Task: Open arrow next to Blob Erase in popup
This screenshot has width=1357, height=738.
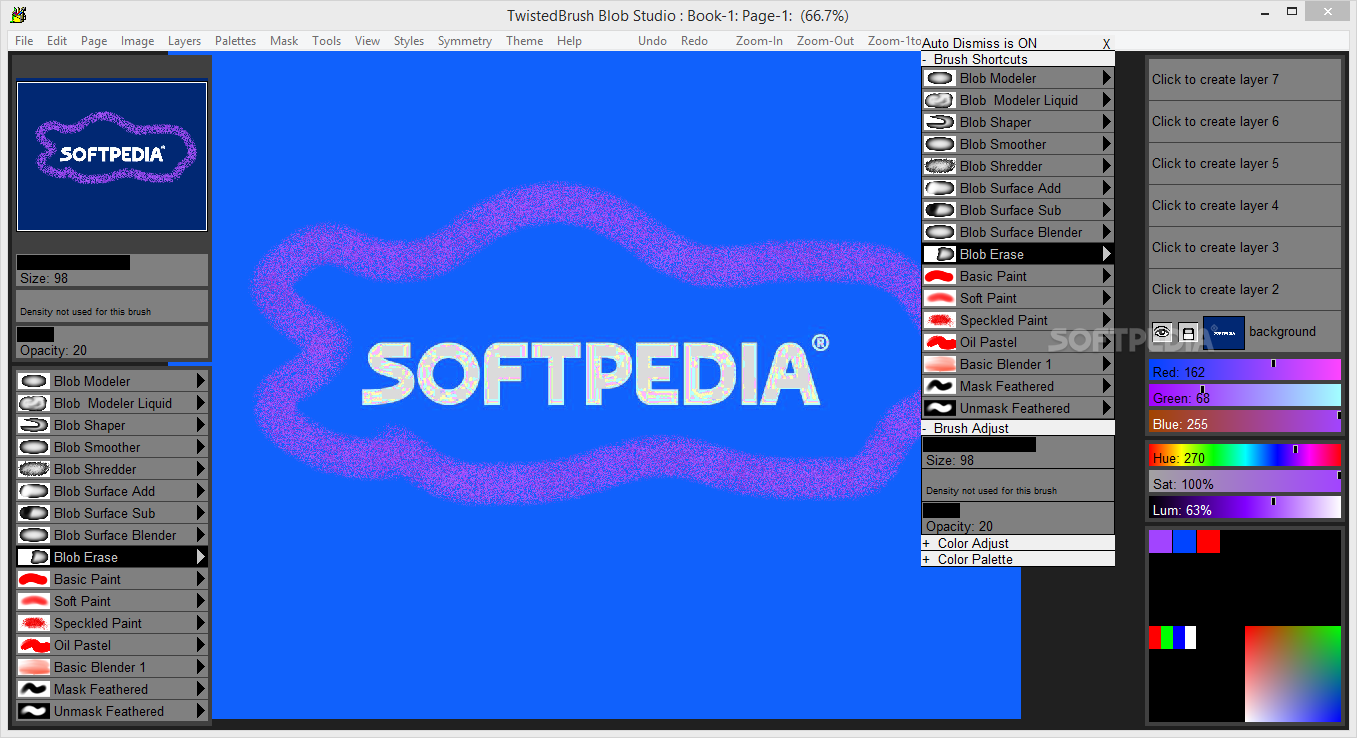Action: pos(1107,254)
